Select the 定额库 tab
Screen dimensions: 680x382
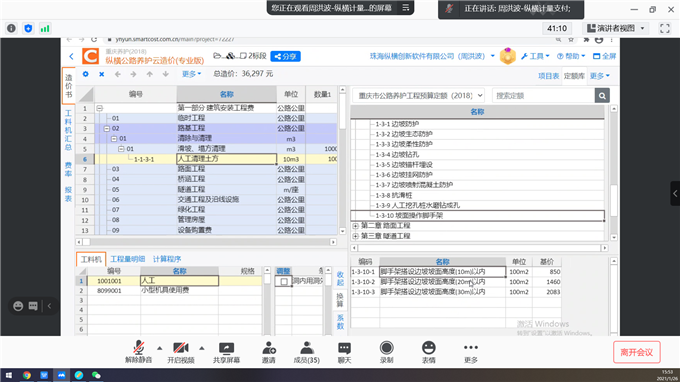pos(574,76)
